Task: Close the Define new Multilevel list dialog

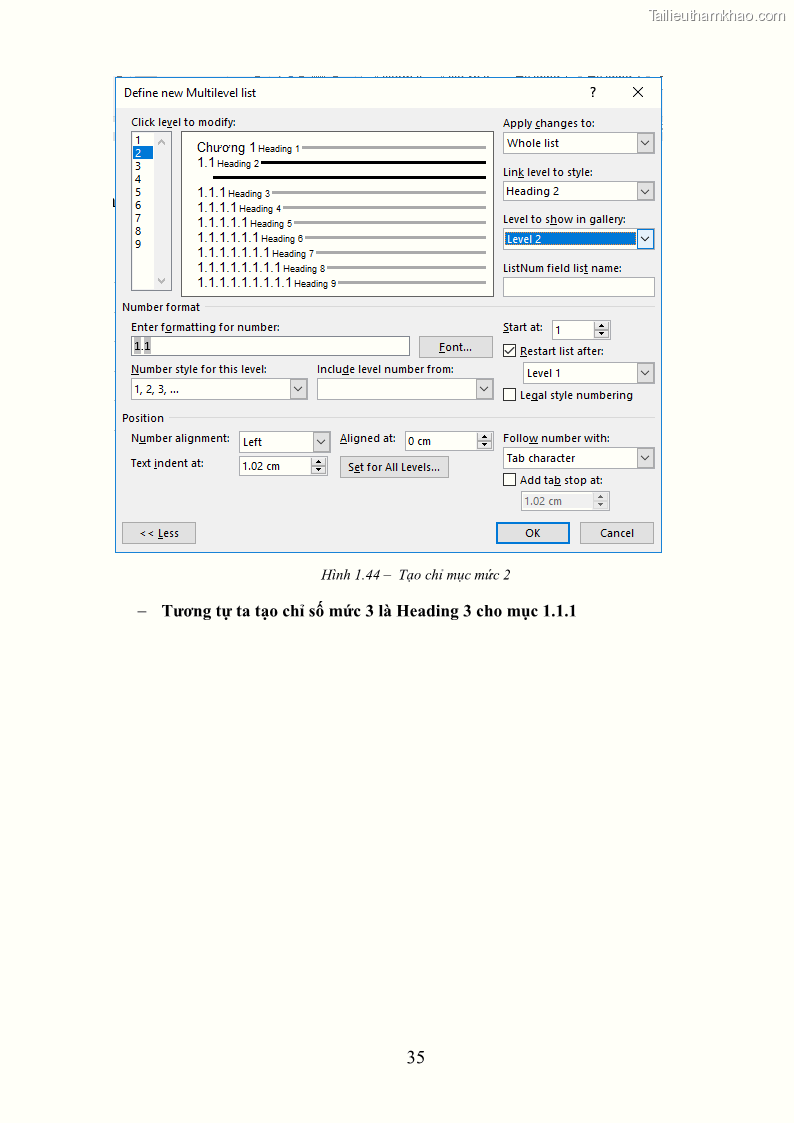Action: (x=638, y=92)
